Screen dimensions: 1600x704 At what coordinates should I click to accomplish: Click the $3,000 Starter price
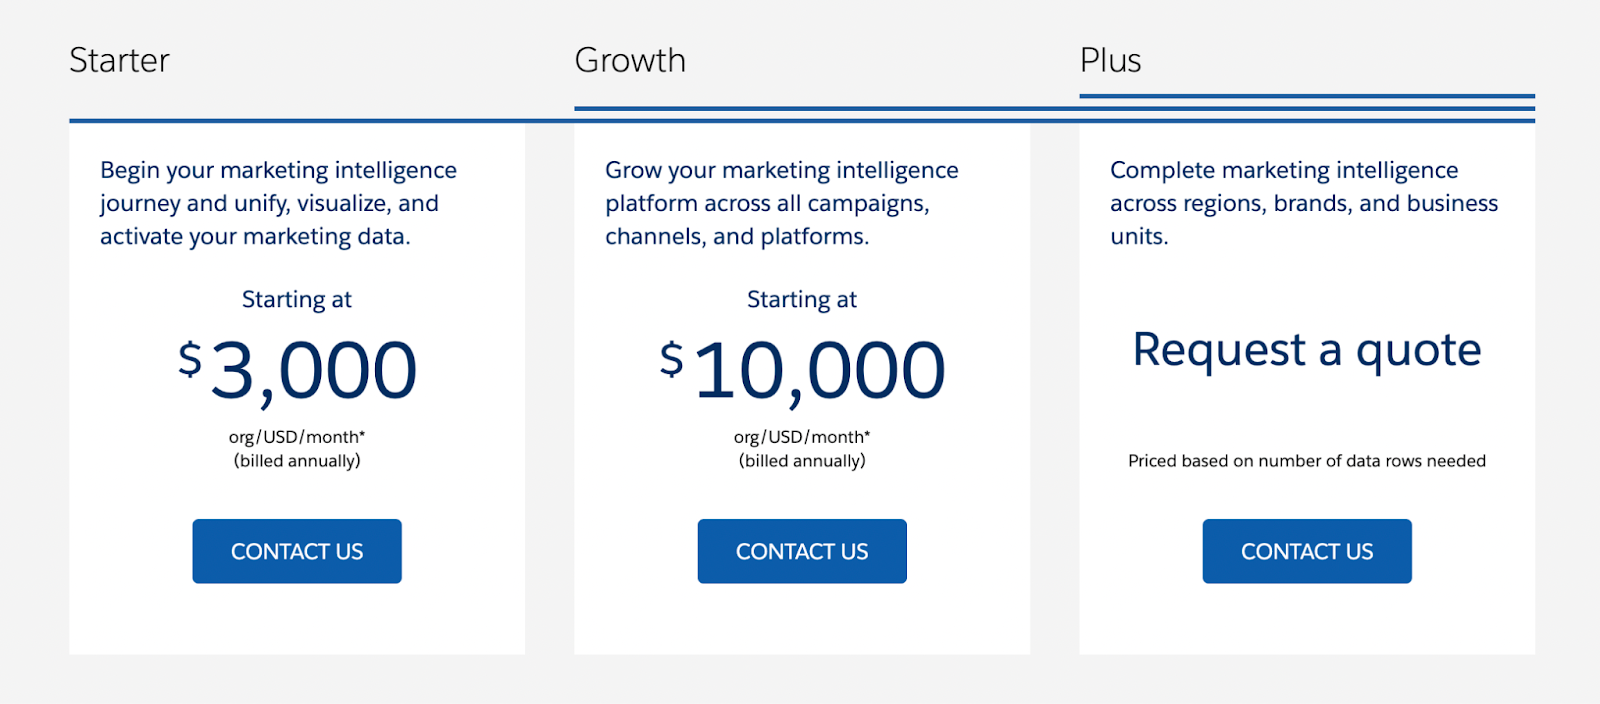tap(313, 371)
